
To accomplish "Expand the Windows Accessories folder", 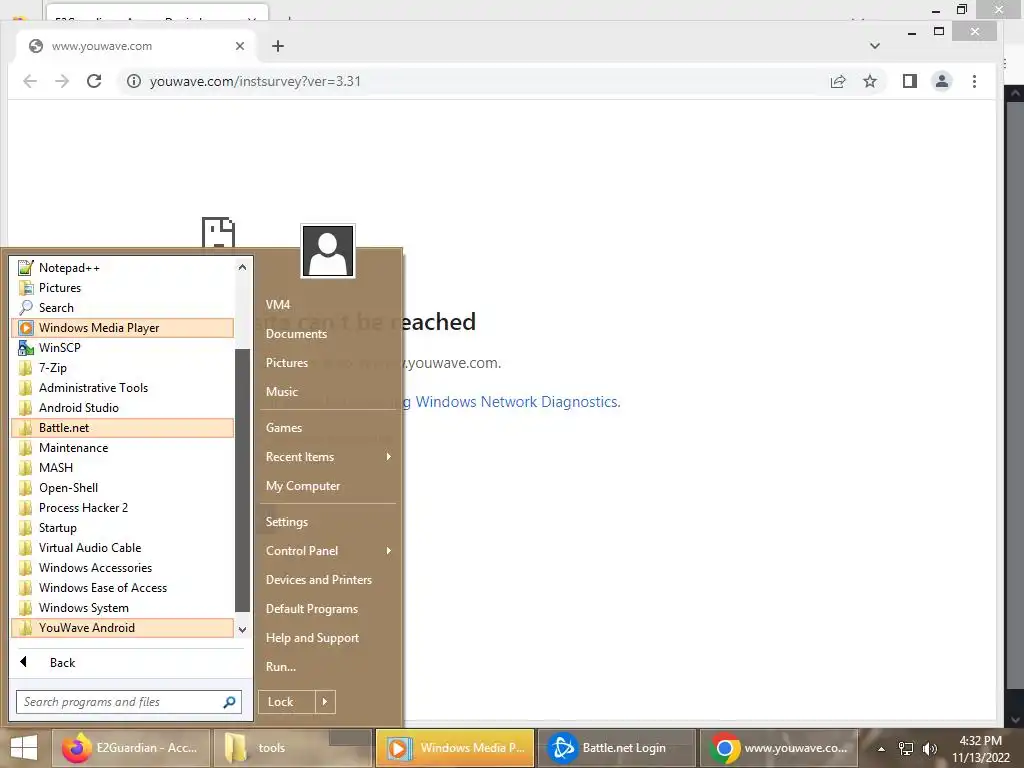I will [x=123, y=568].
